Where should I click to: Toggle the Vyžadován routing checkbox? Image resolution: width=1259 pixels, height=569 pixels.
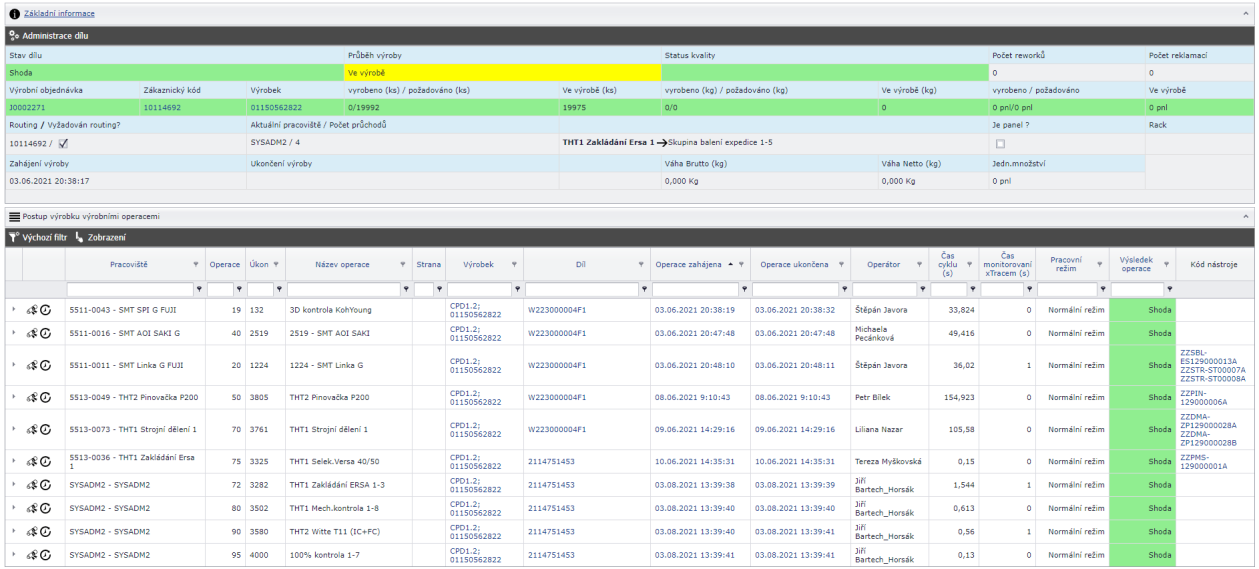(63, 143)
